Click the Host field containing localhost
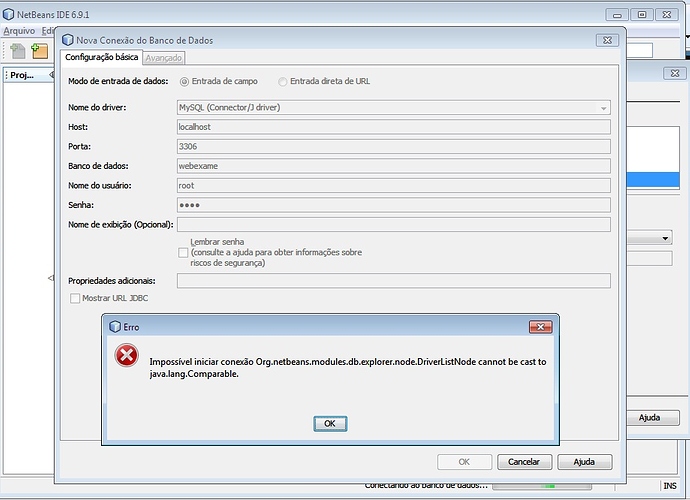Viewport: 690px width, 500px height. 393,127
